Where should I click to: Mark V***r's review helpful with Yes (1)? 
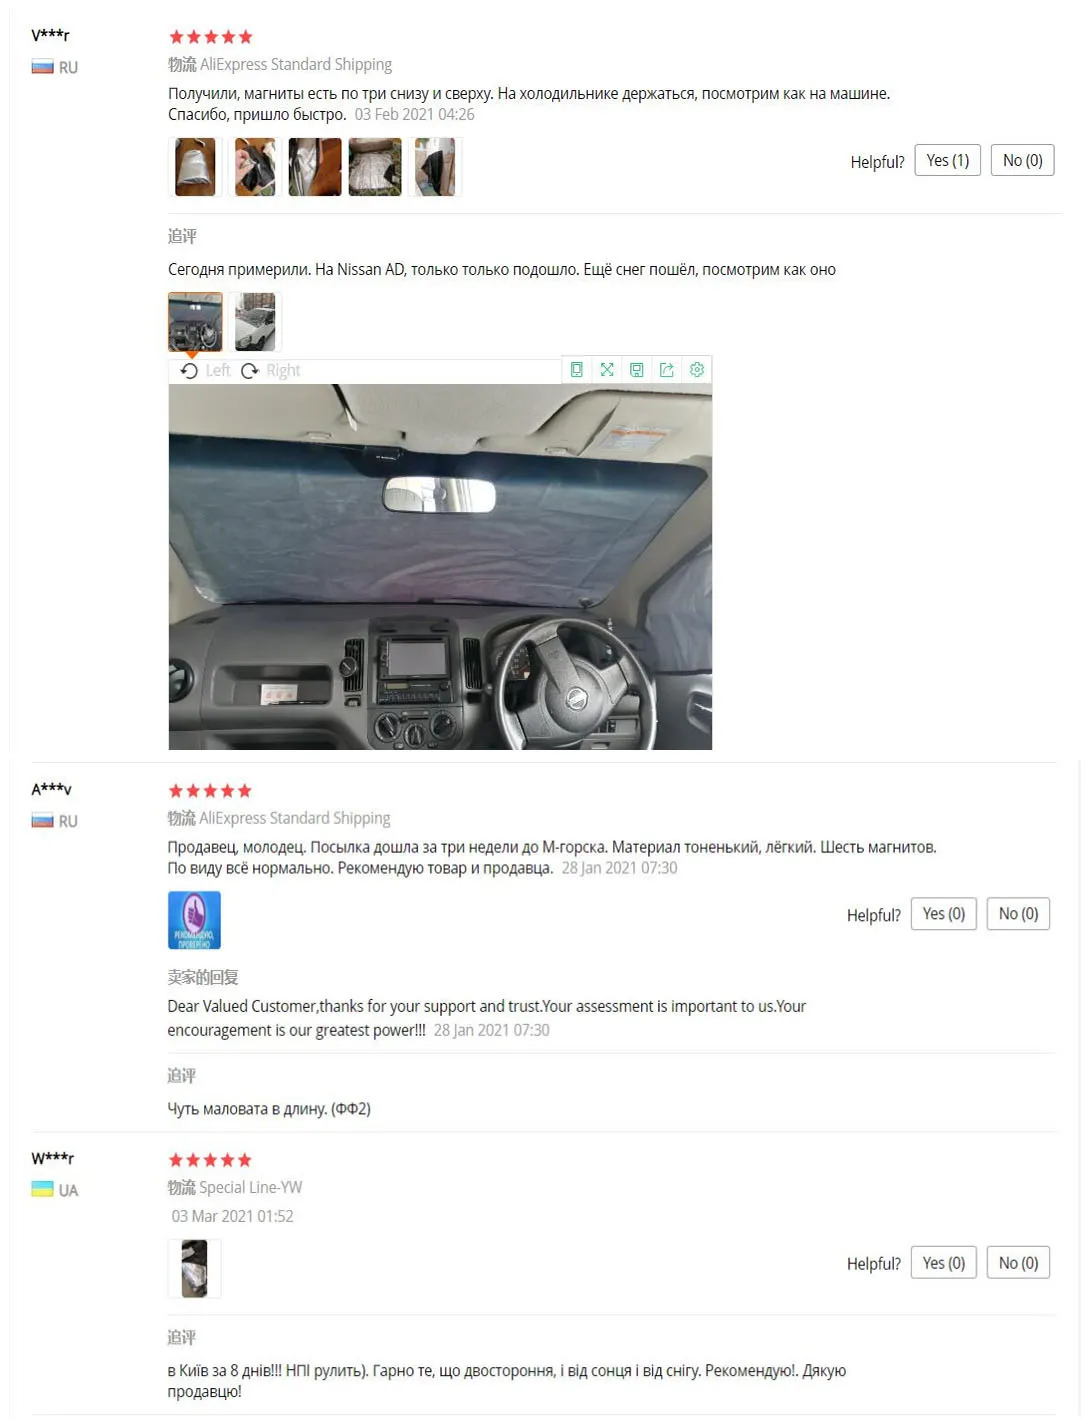(x=948, y=160)
